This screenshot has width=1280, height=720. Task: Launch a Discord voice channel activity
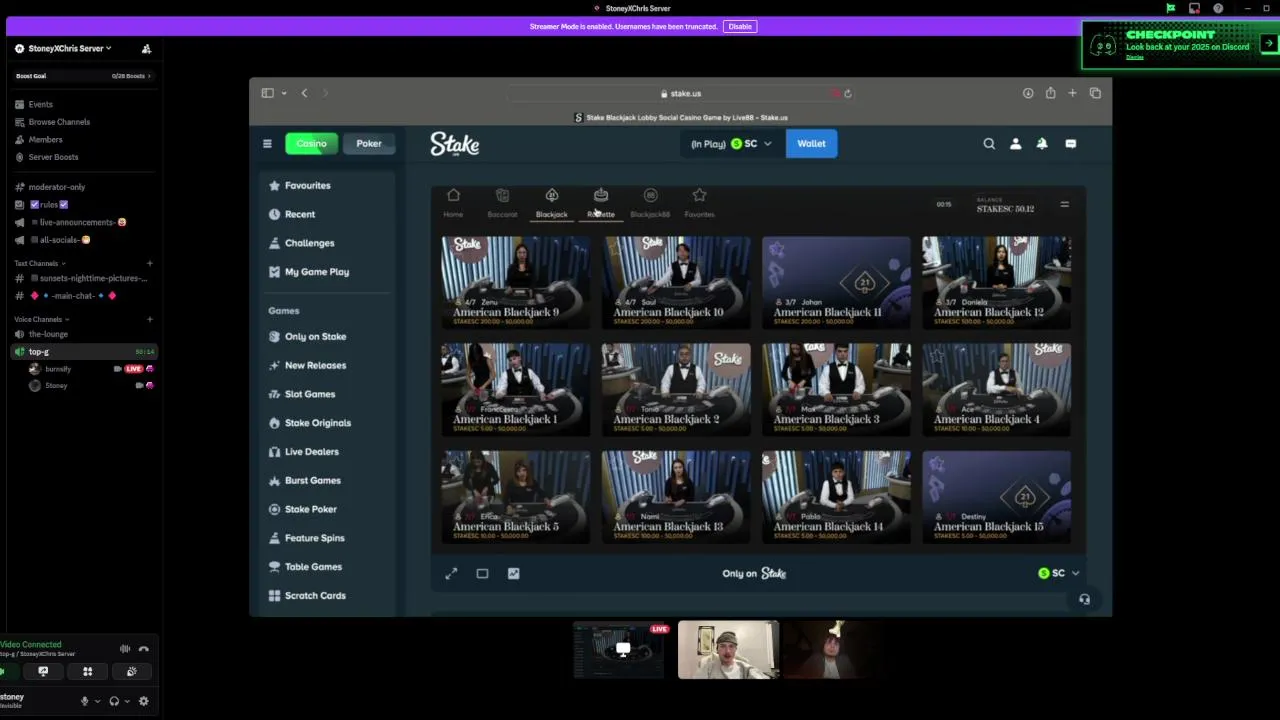click(x=87, y=672)
